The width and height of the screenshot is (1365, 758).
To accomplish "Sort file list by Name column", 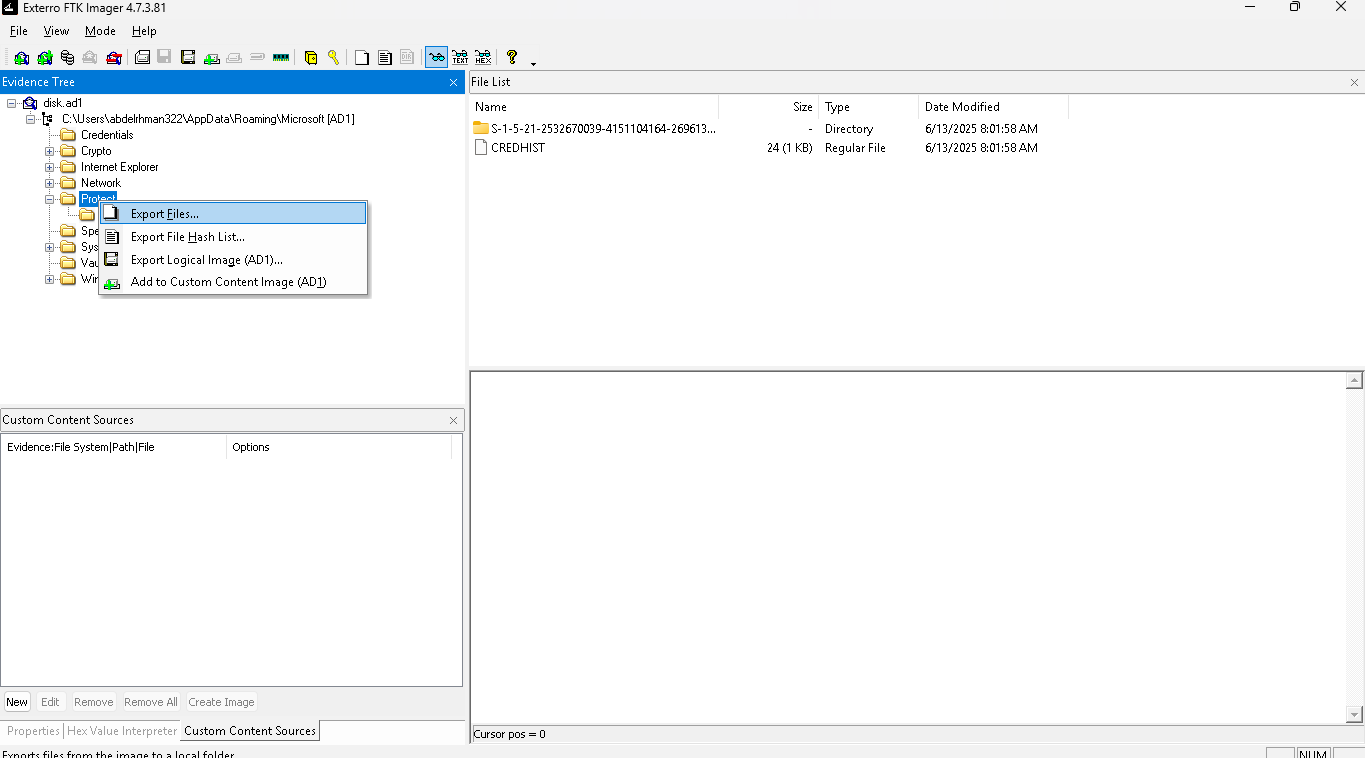I will click(594, 107).
